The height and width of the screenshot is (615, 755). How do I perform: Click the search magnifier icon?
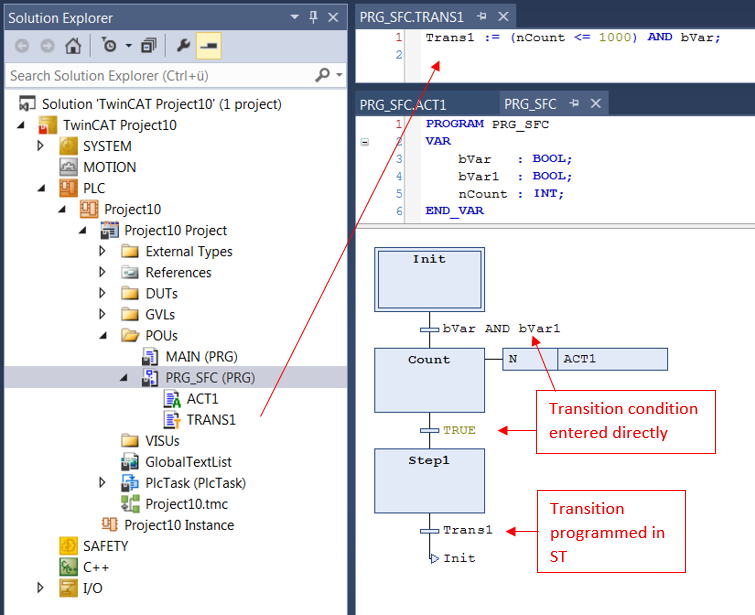(322, 75)
